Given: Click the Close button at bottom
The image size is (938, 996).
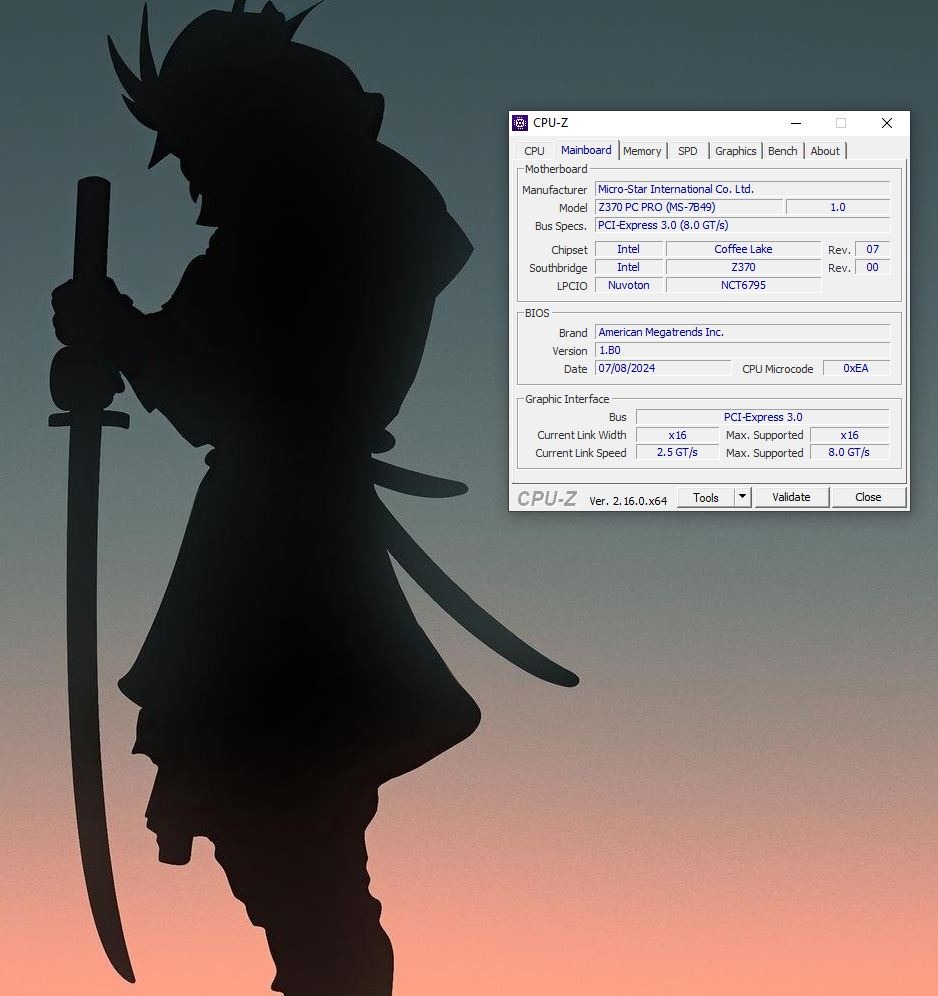Looking at the screenshot, I should coord(868,497).
